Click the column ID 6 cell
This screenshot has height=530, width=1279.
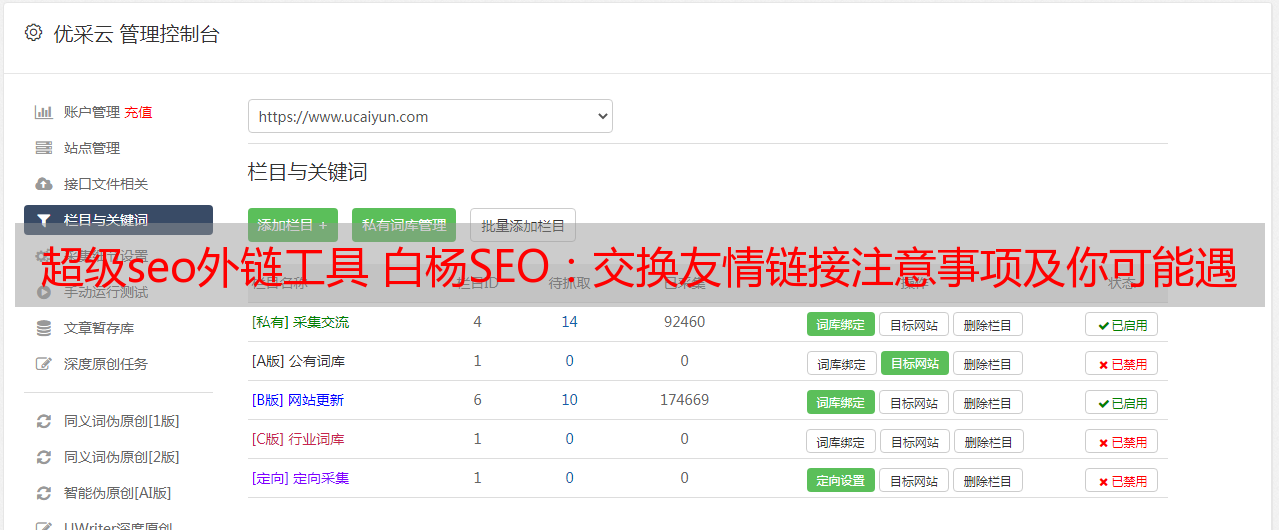point(477,400)
